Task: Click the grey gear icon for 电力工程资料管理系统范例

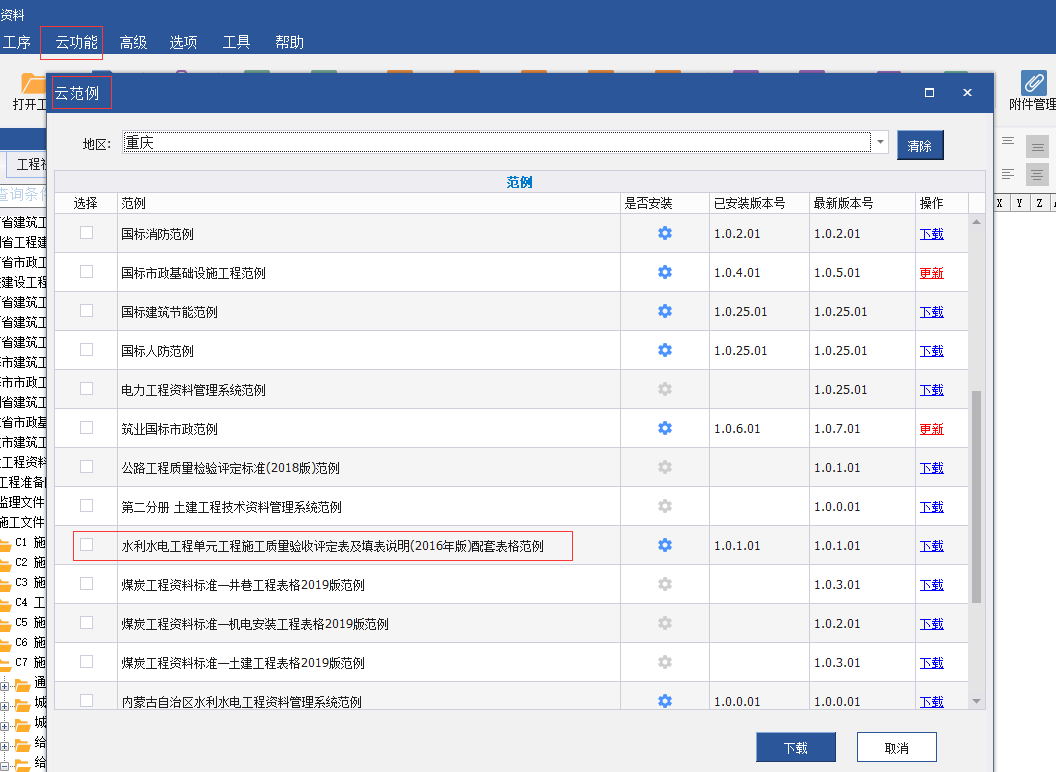Action: click(x=665, y=389)
